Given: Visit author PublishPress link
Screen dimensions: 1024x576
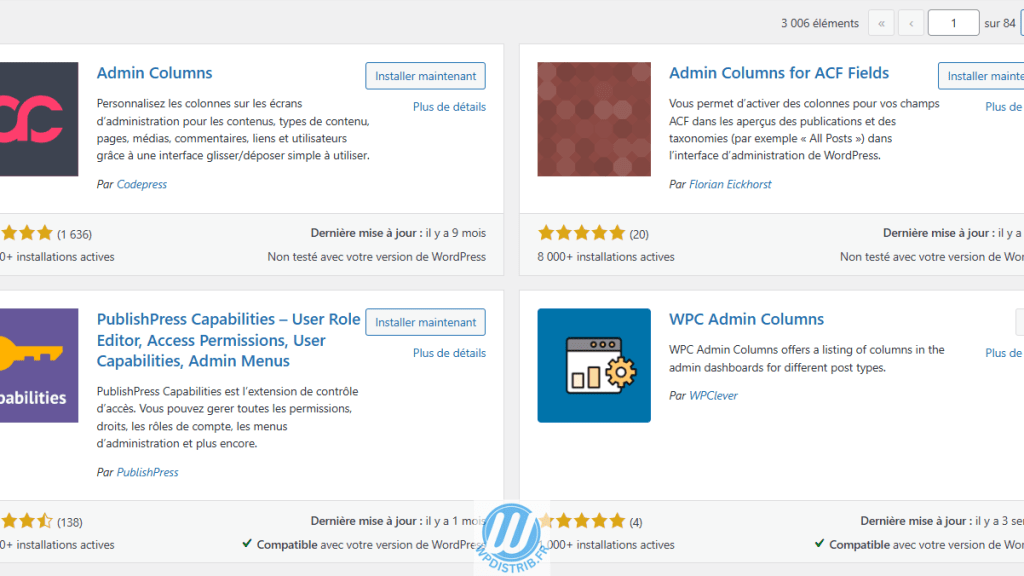Looking at the screenshot, I should (147, 472).
